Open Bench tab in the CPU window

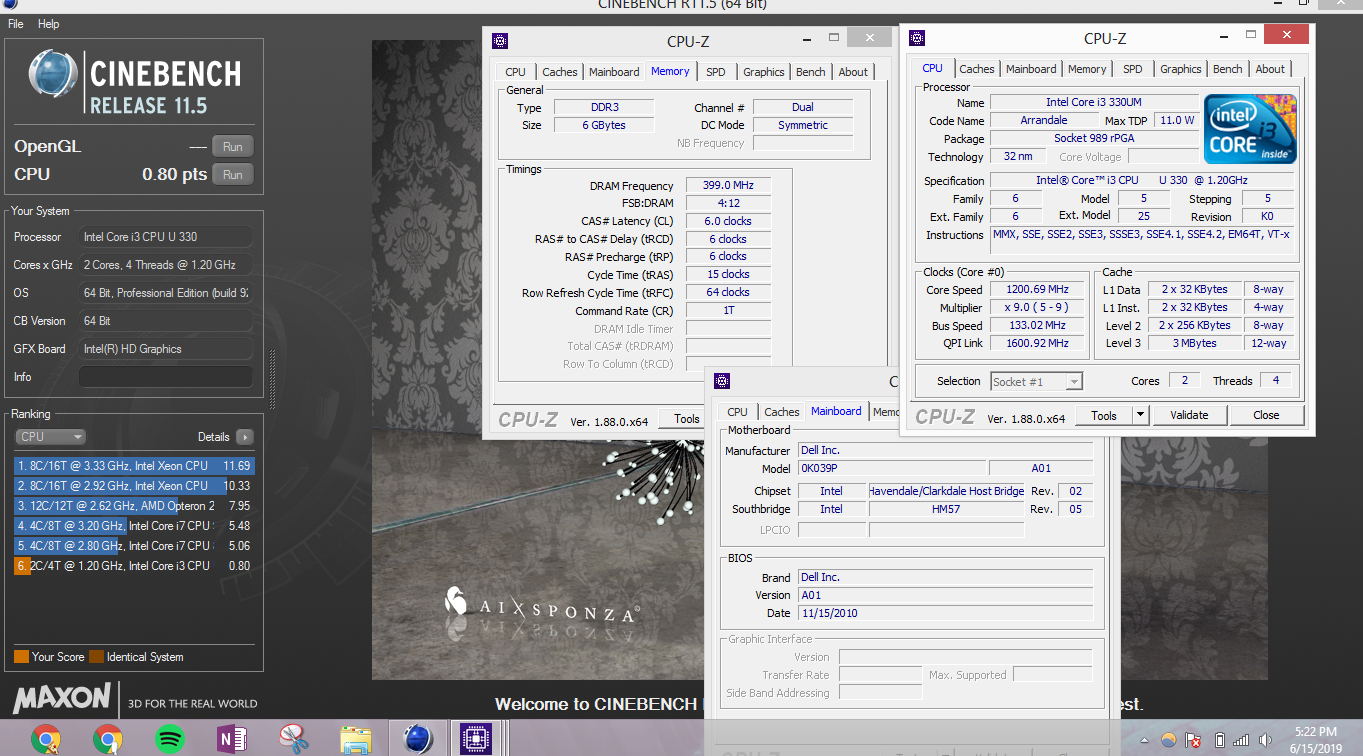click(x=1228, y=69)
